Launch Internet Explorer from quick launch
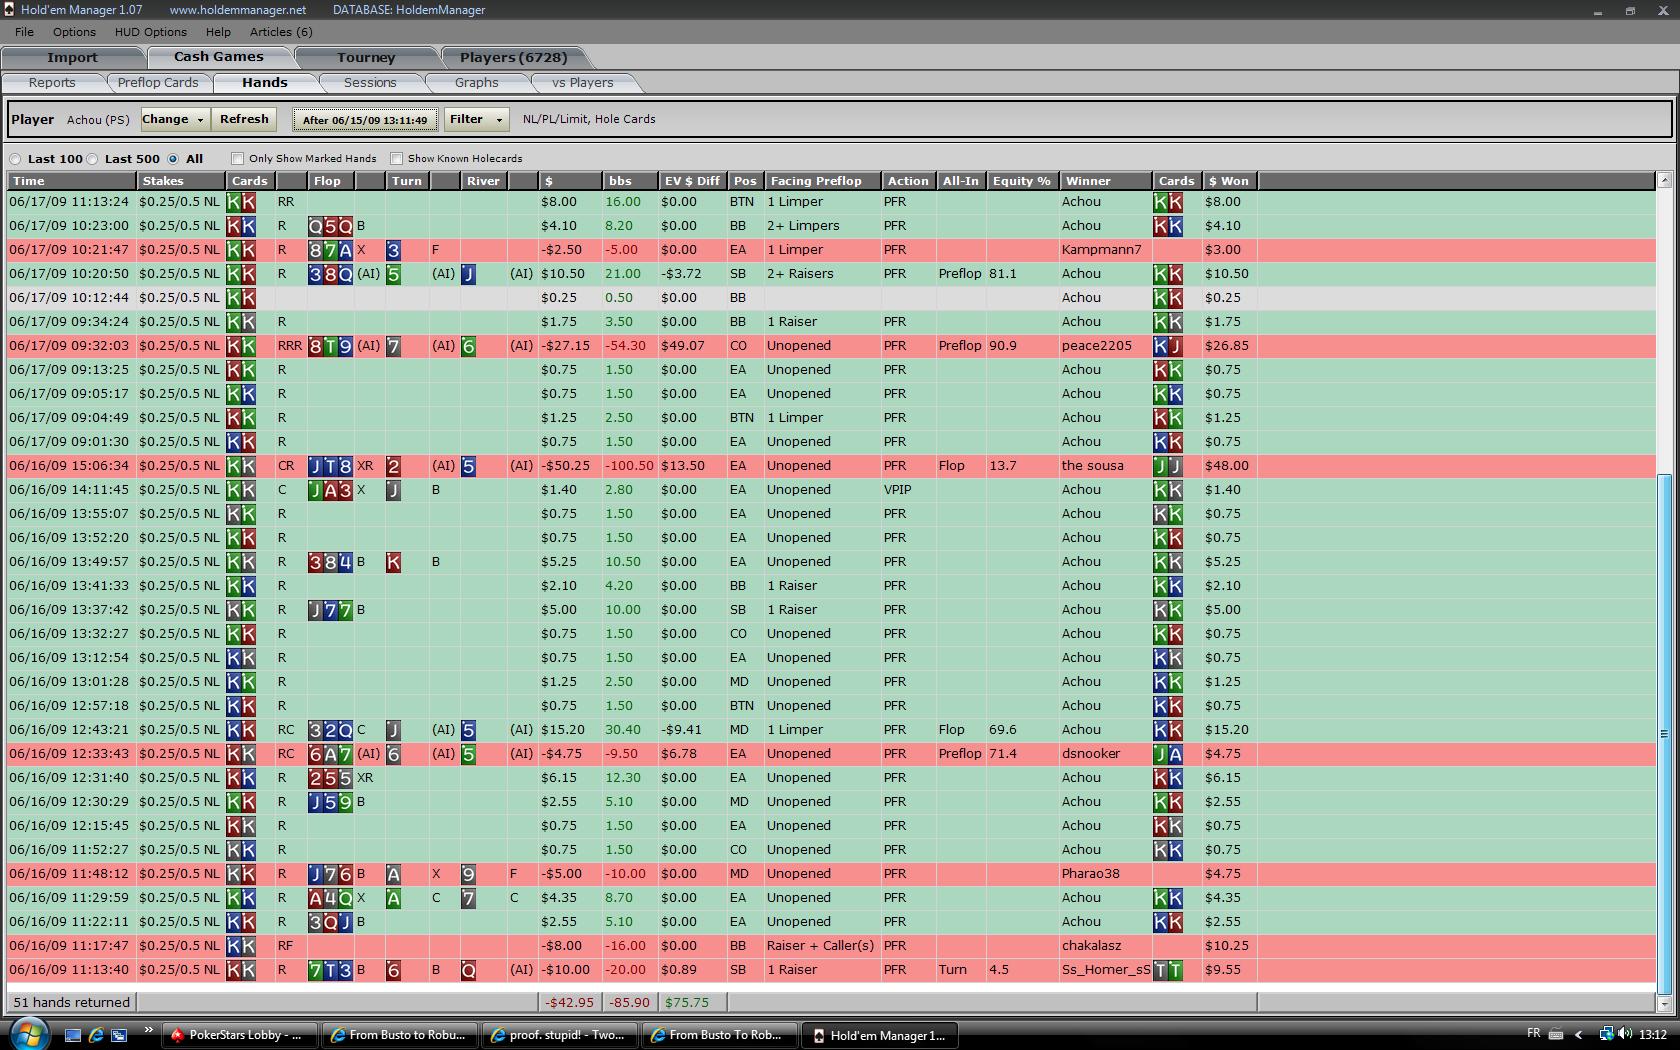Screen dimensions: 1680x1050 (x=96, y=1035)
